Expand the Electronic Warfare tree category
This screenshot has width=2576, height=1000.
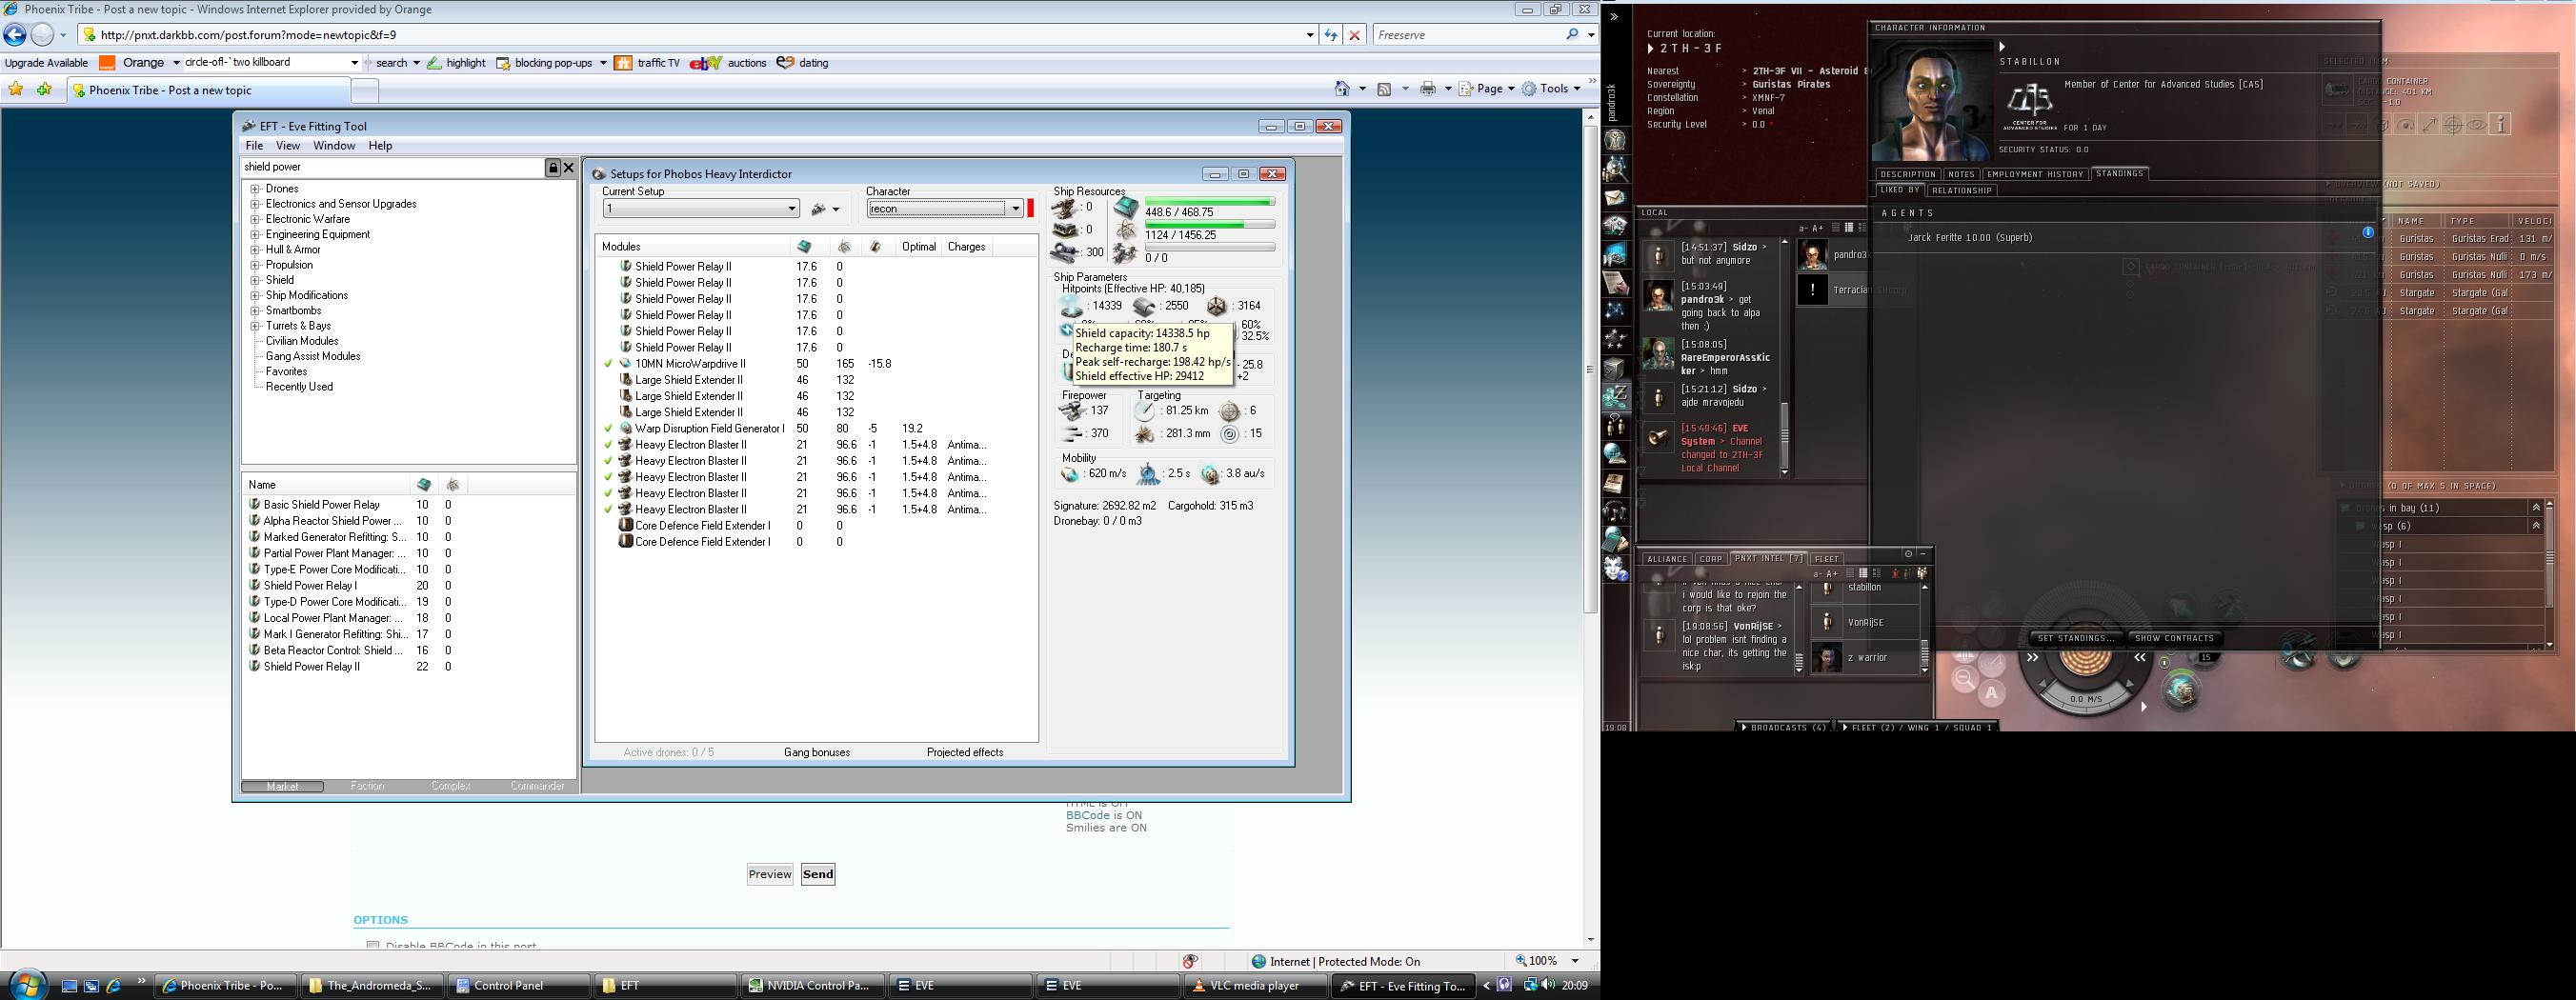(255, 220)
